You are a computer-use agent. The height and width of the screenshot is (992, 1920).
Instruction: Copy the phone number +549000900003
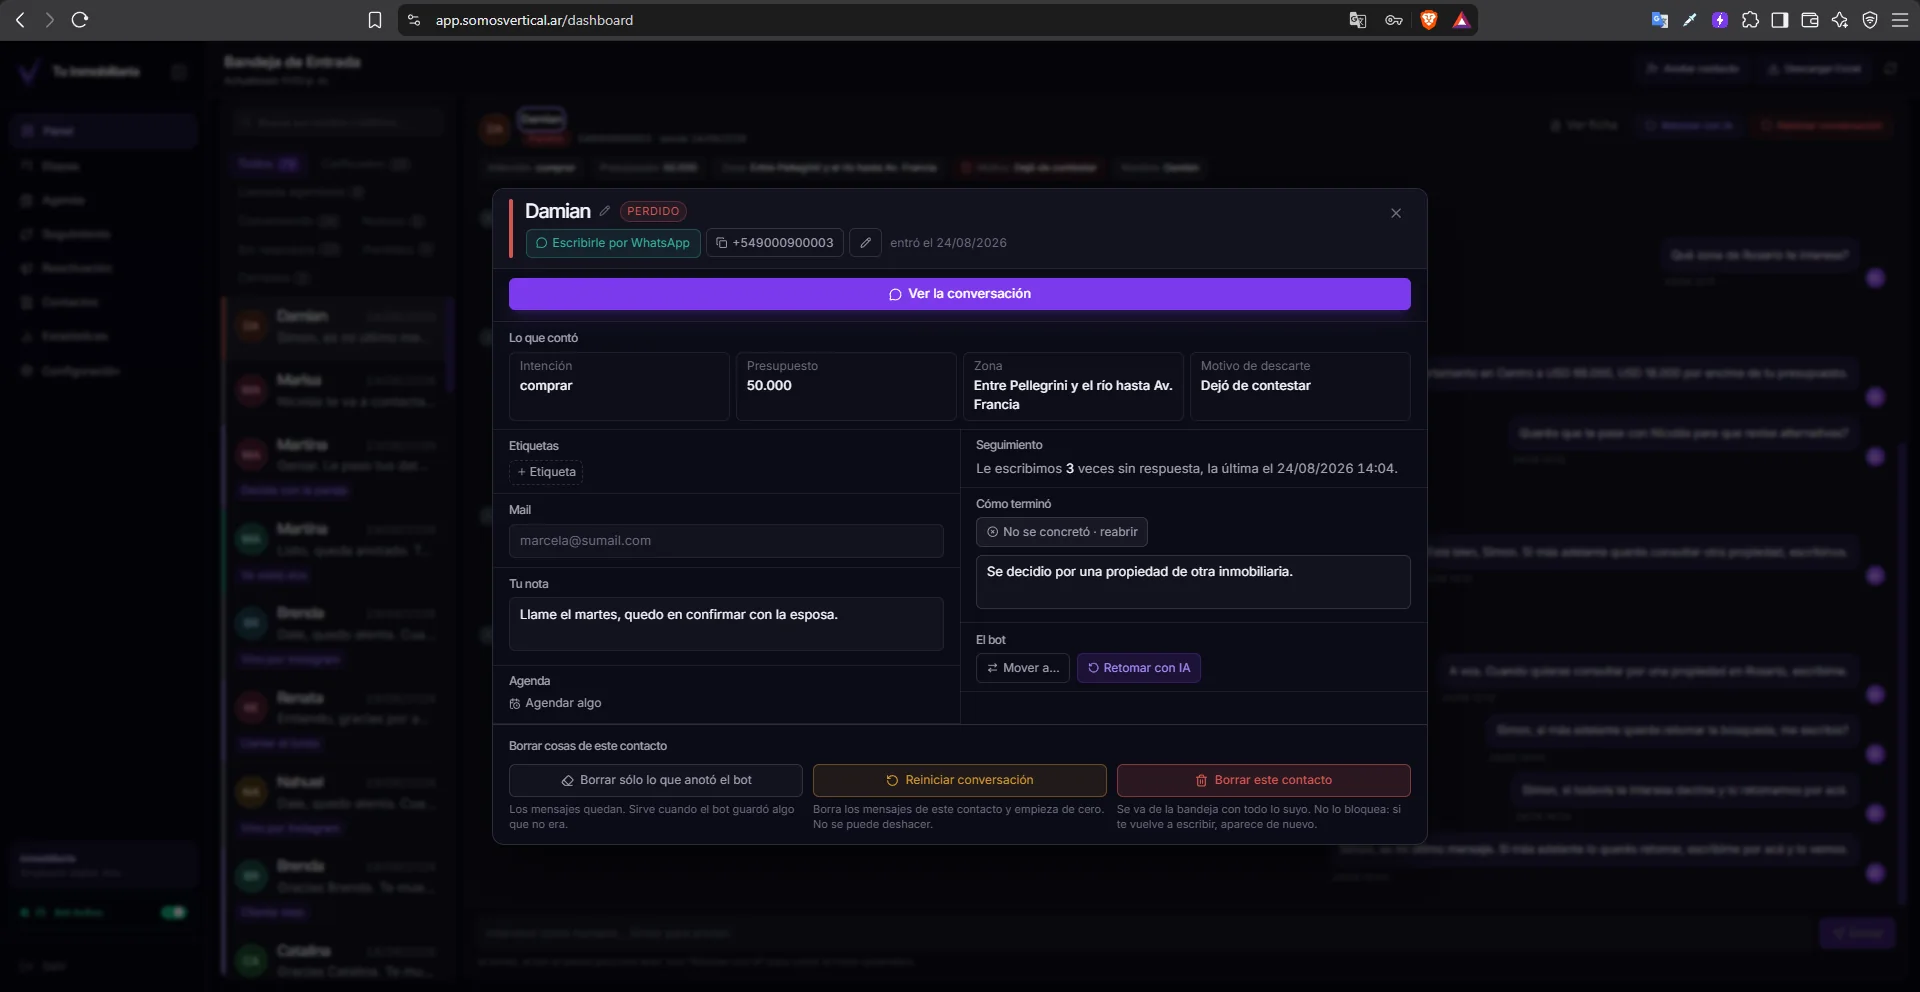click(775, 243)
